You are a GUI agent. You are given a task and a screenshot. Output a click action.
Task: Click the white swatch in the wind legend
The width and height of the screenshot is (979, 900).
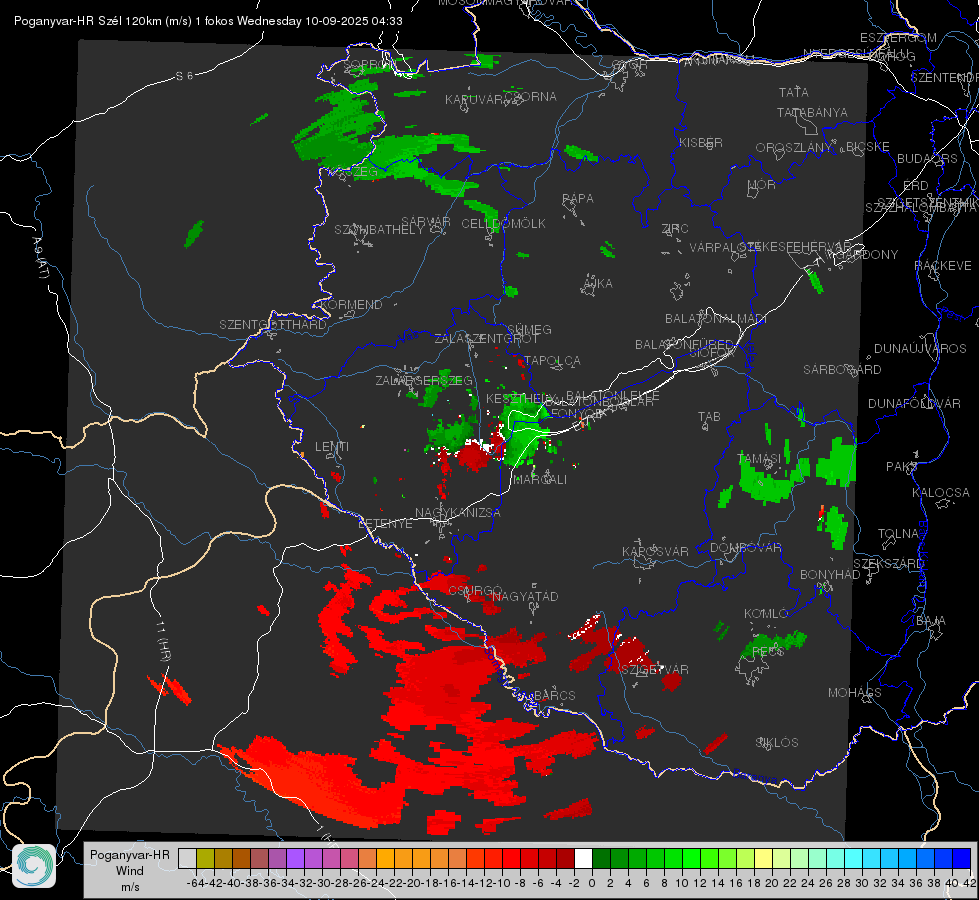click(x=583, y=858)
